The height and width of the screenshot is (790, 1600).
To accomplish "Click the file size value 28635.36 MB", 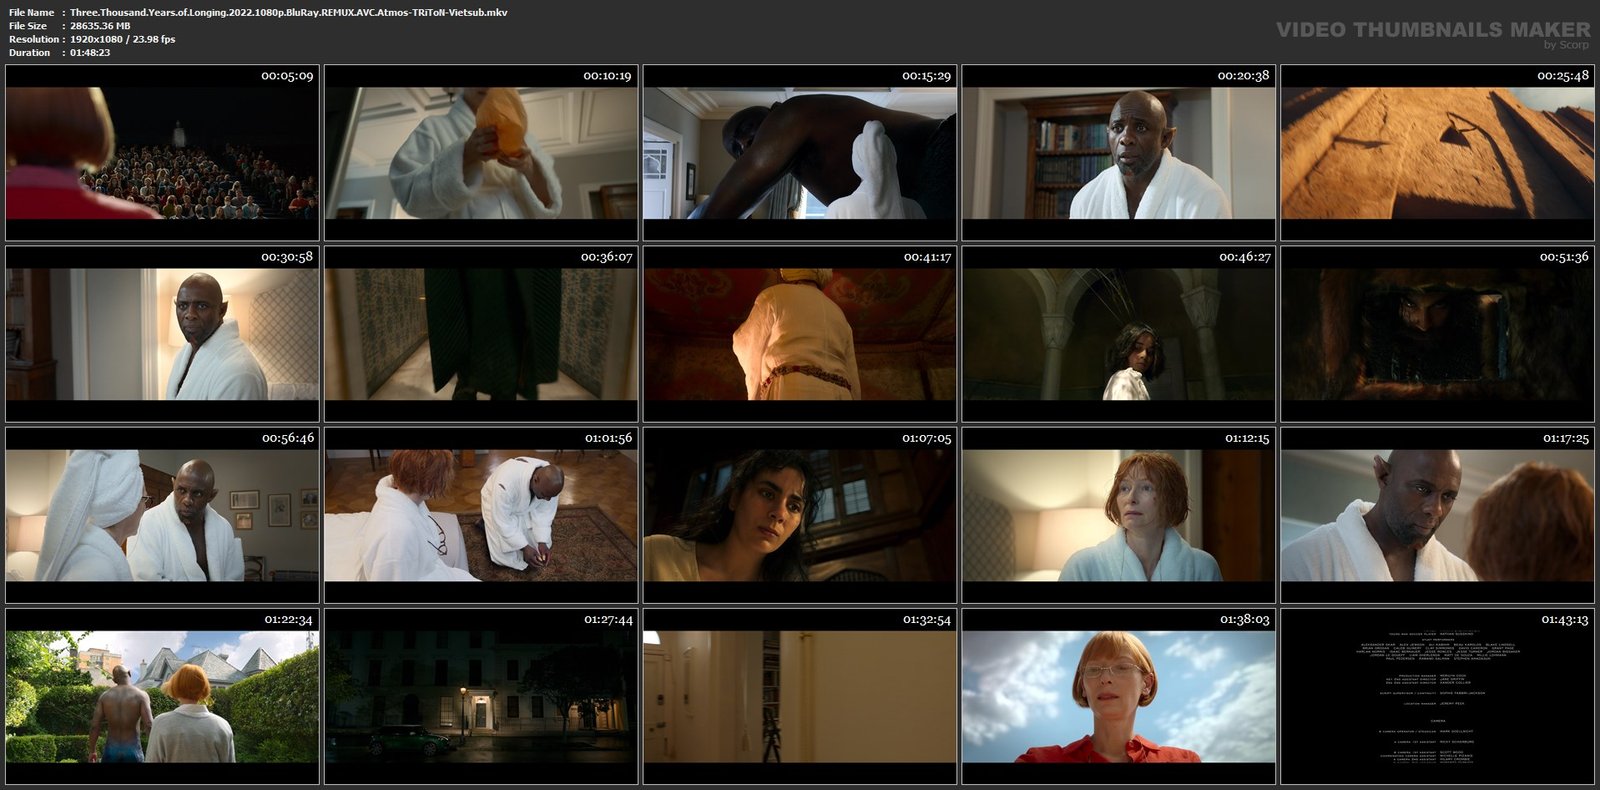I will [100, 26].
